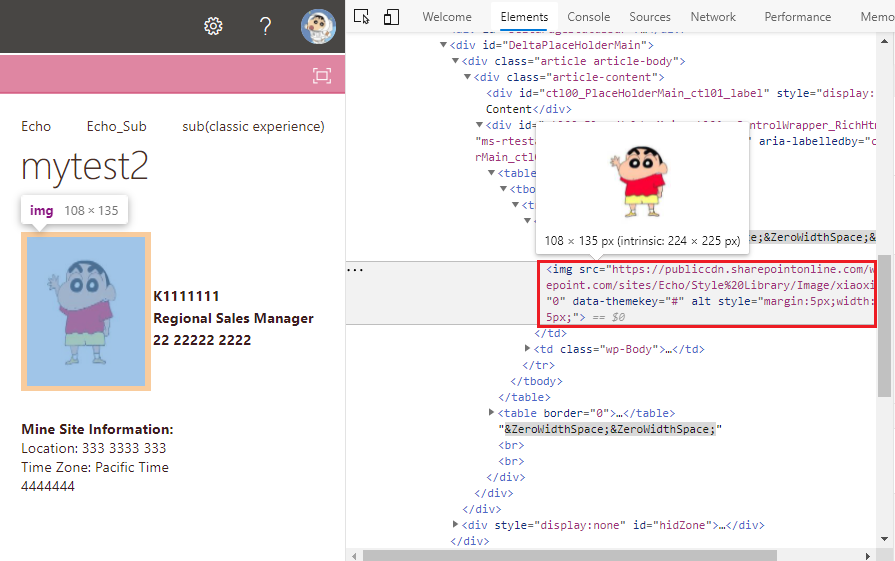
Task: Open the Console tab
Action: coord(588,17)
